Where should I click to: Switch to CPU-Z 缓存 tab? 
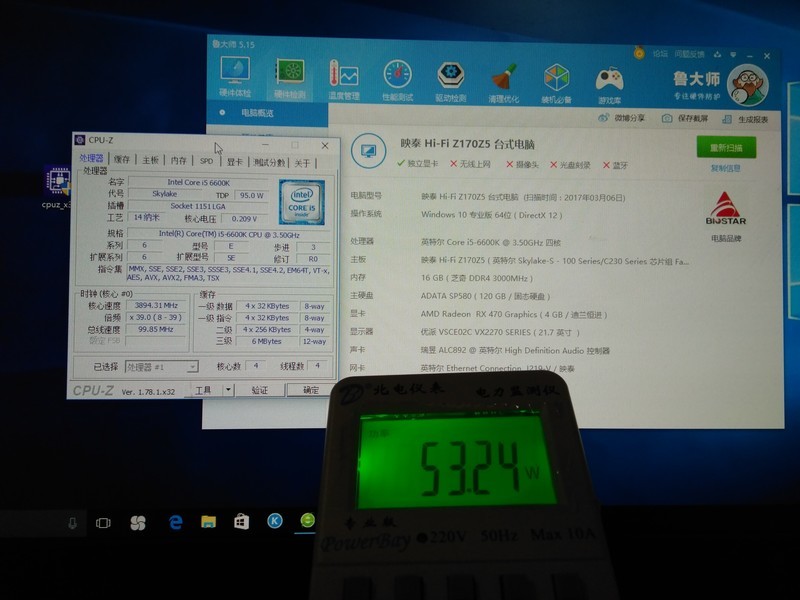[121, 159]
